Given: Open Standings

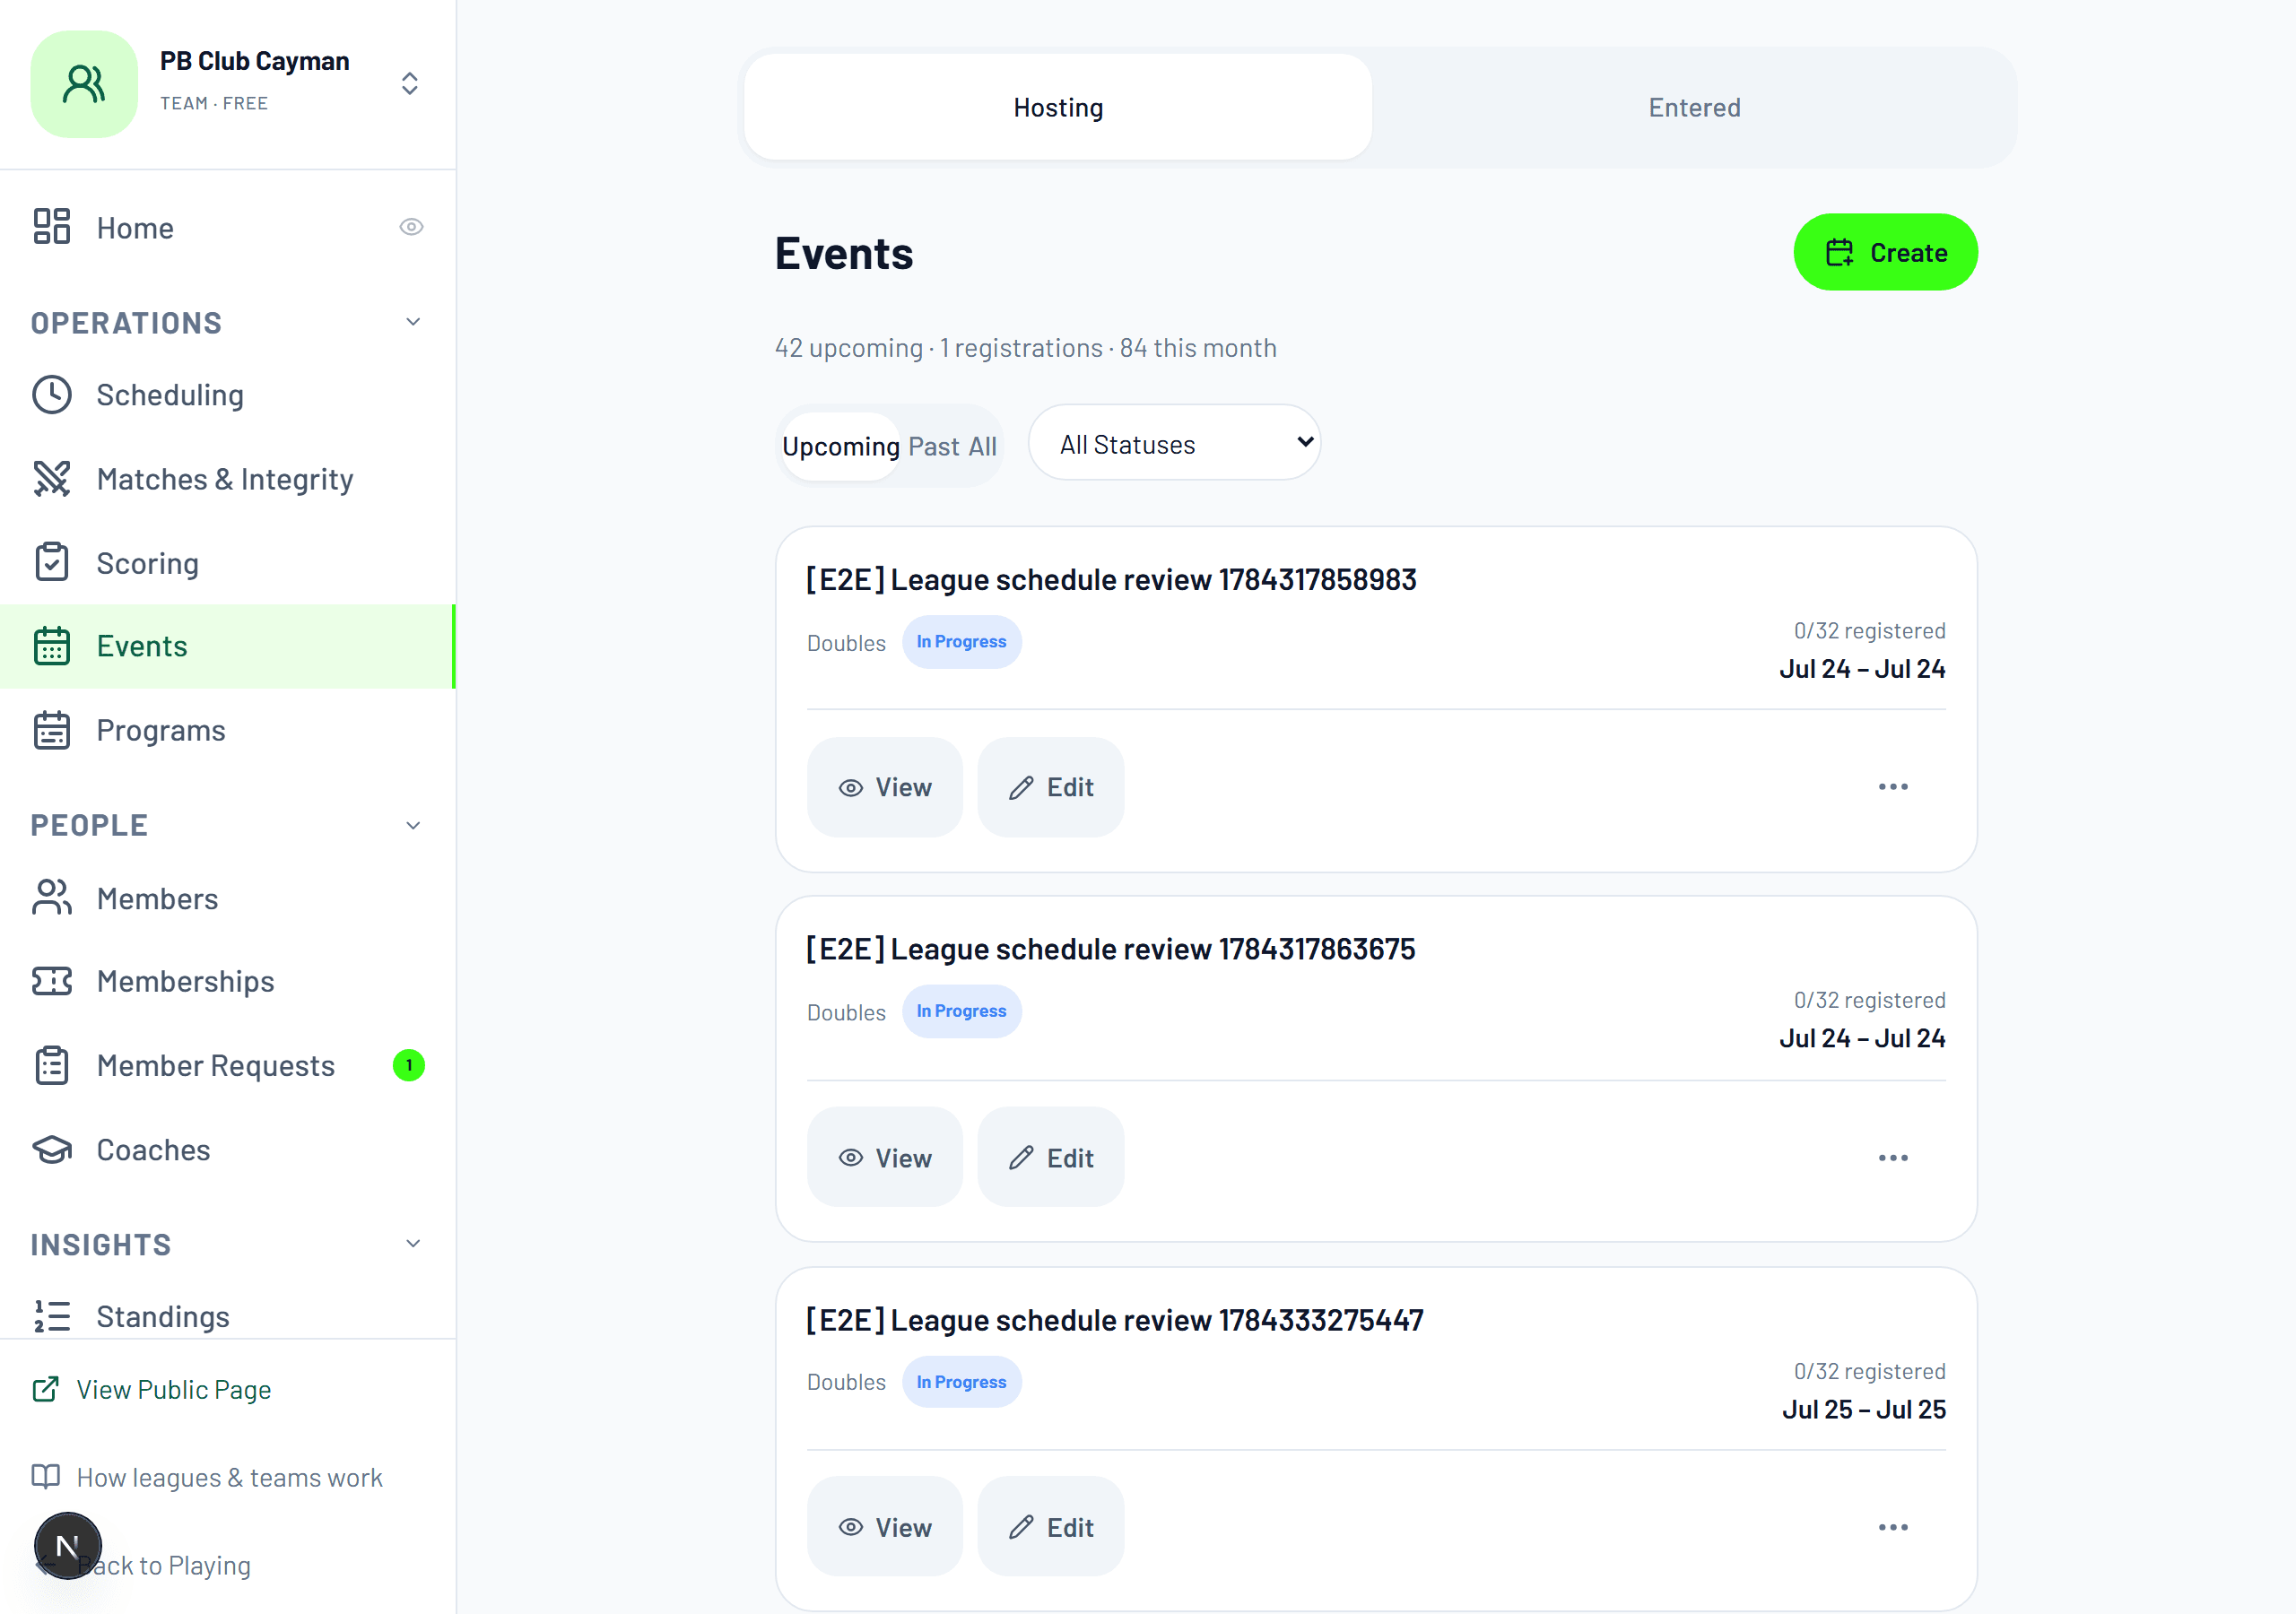Looking at the screenshot, I should click(228, 1316).
